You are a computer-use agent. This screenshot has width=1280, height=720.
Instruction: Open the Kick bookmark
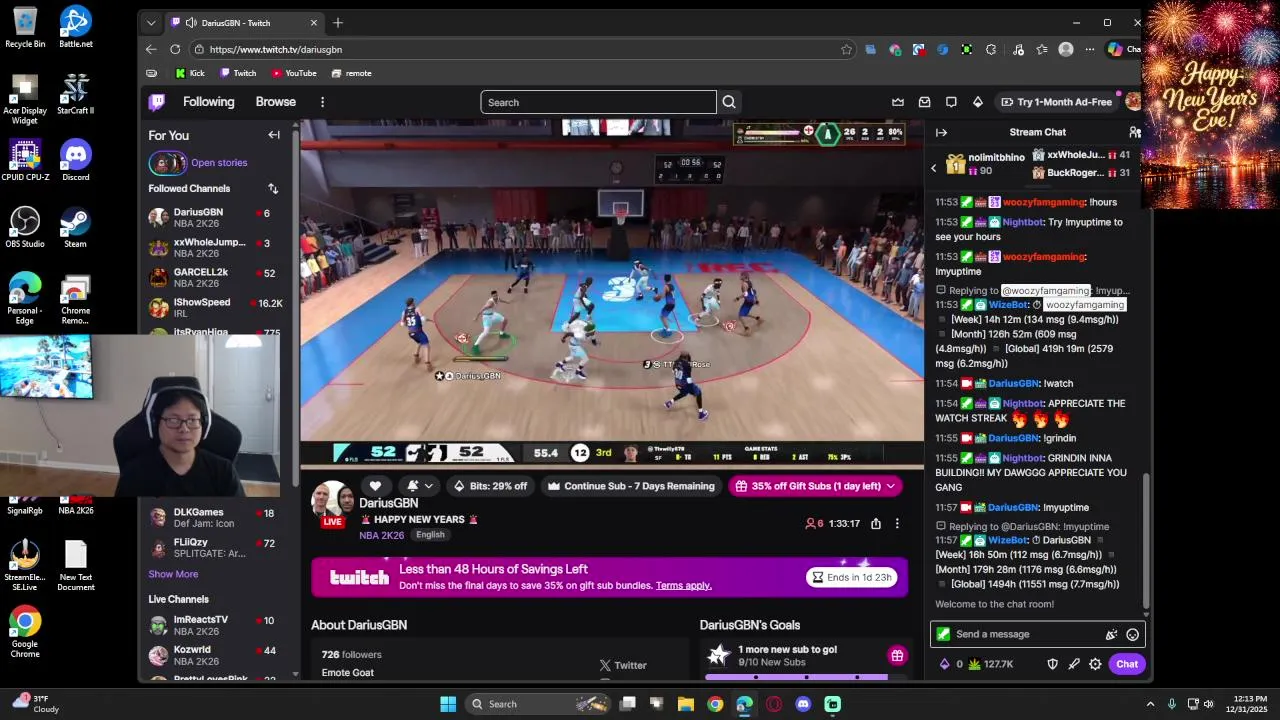[190, 73]
